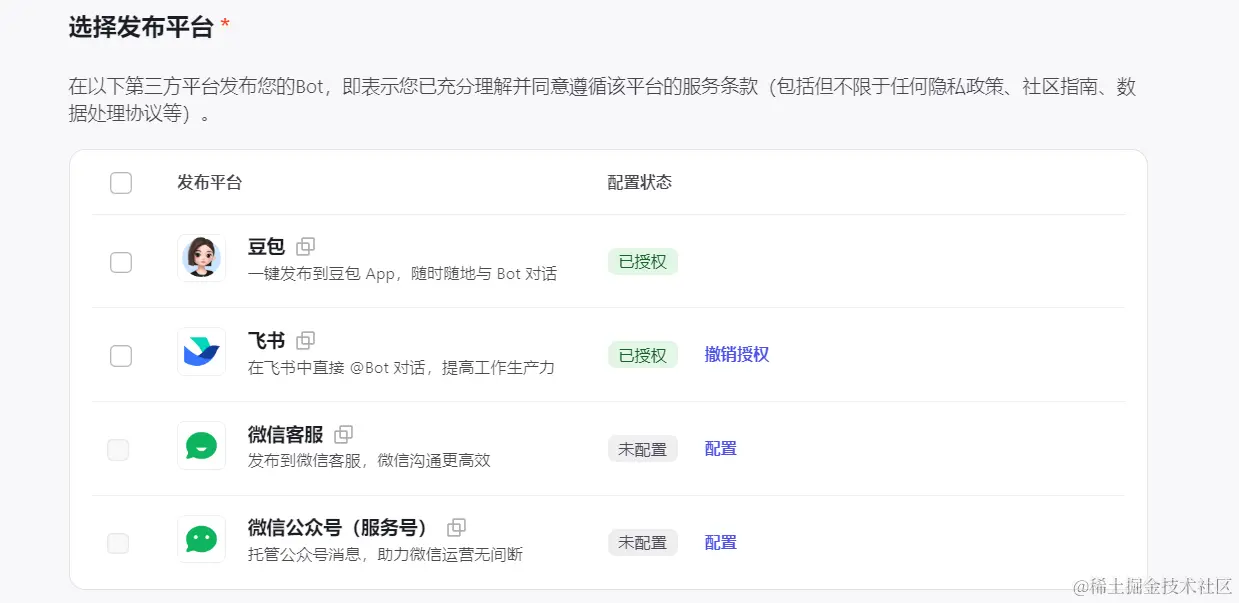Click the 配置状态 column header
Screen dimensions: 1239x603
point(640,183)
